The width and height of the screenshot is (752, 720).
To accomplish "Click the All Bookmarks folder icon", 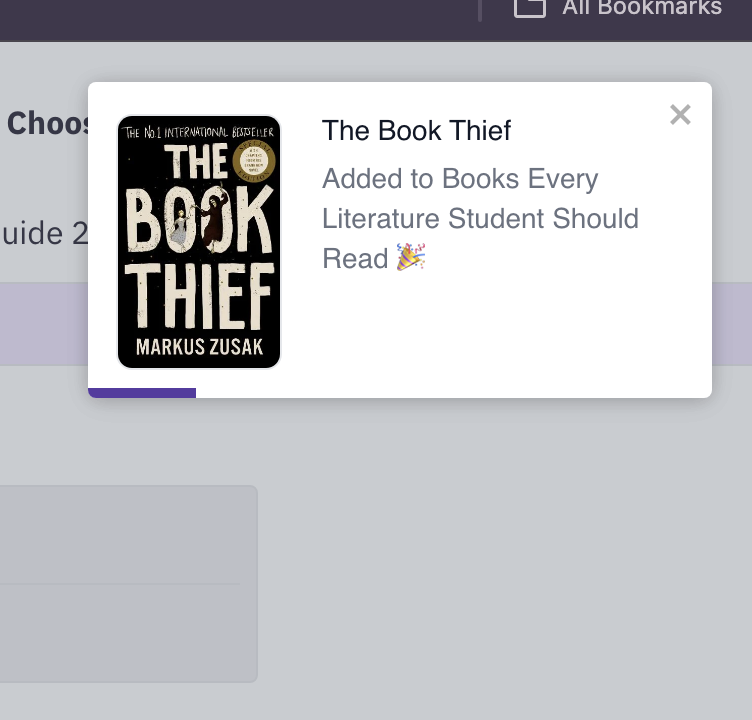I will 529,8.
